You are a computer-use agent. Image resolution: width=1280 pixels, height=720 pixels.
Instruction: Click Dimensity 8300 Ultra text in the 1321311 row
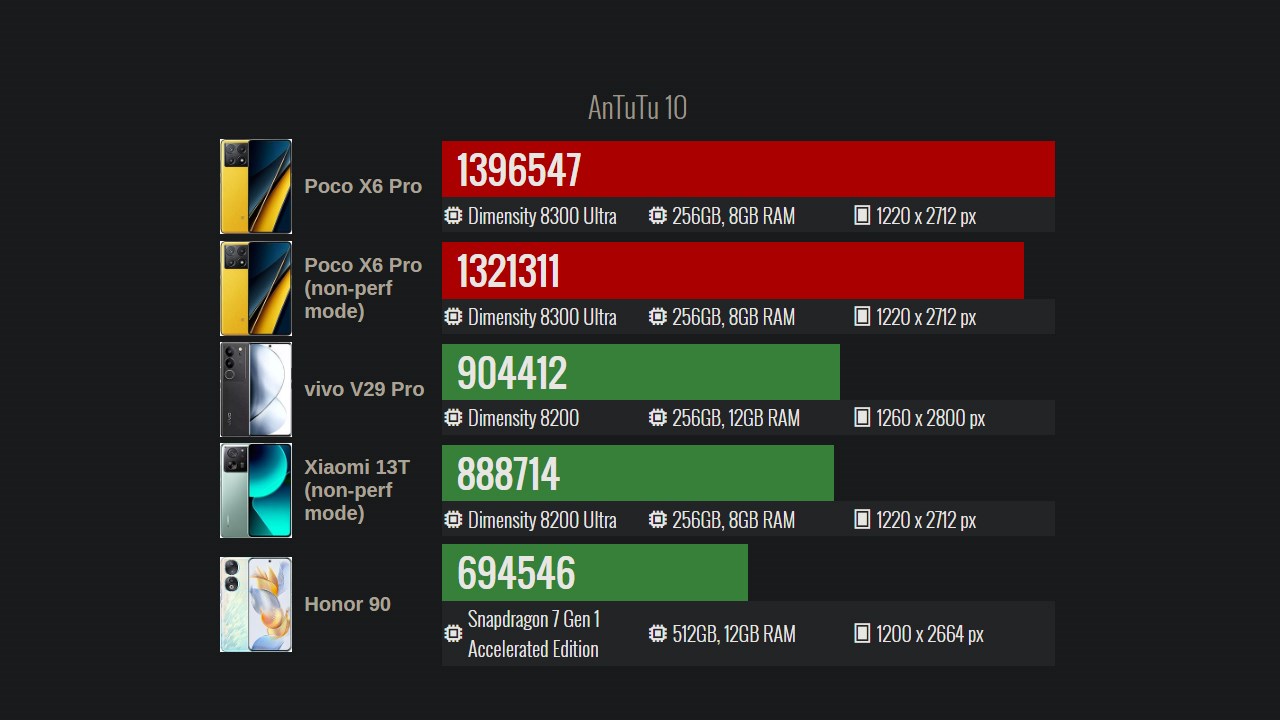542,316
